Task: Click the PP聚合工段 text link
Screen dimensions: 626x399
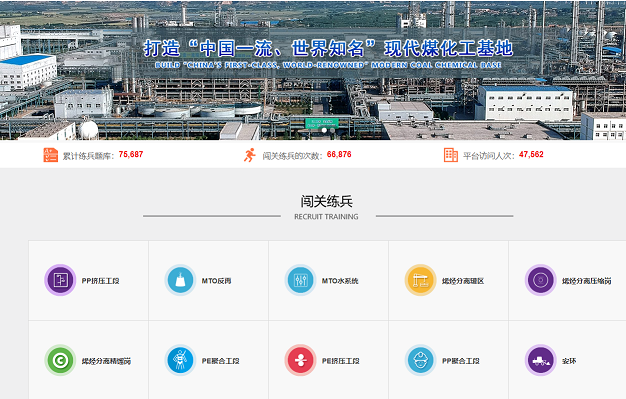Action: point(460,361)
